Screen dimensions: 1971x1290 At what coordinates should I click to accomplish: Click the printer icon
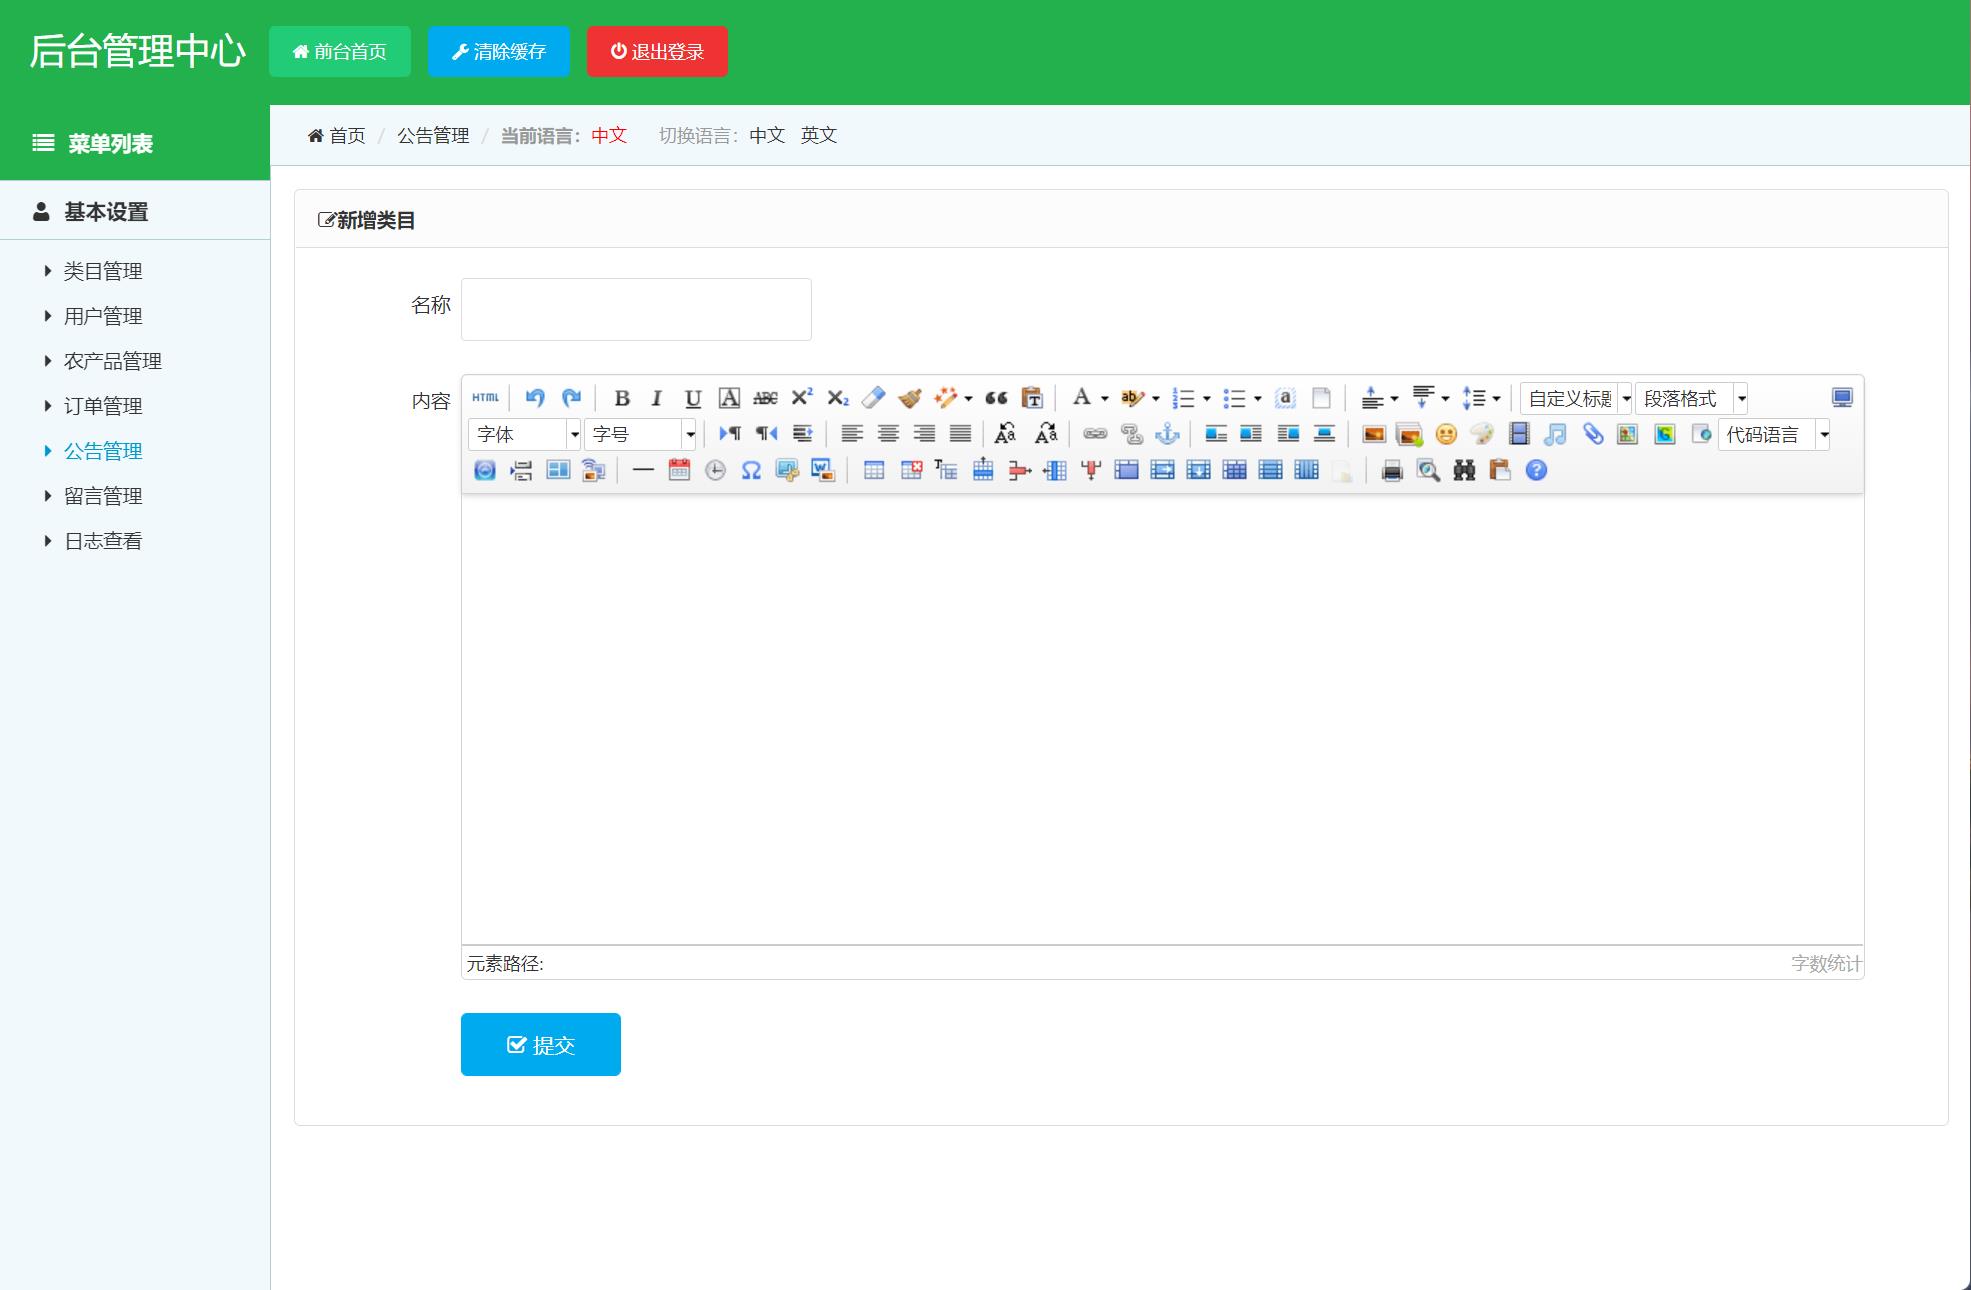click(x=1391, y=470)
